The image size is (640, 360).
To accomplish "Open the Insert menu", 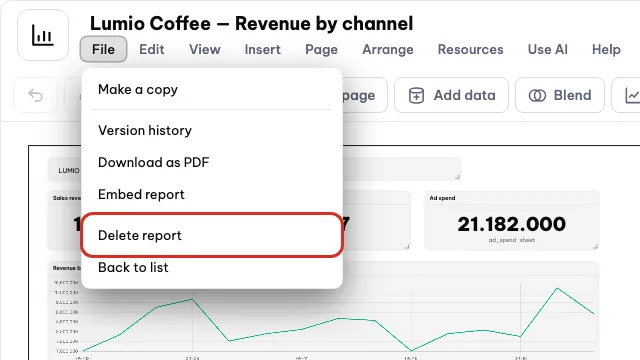I will click(262, 49).
